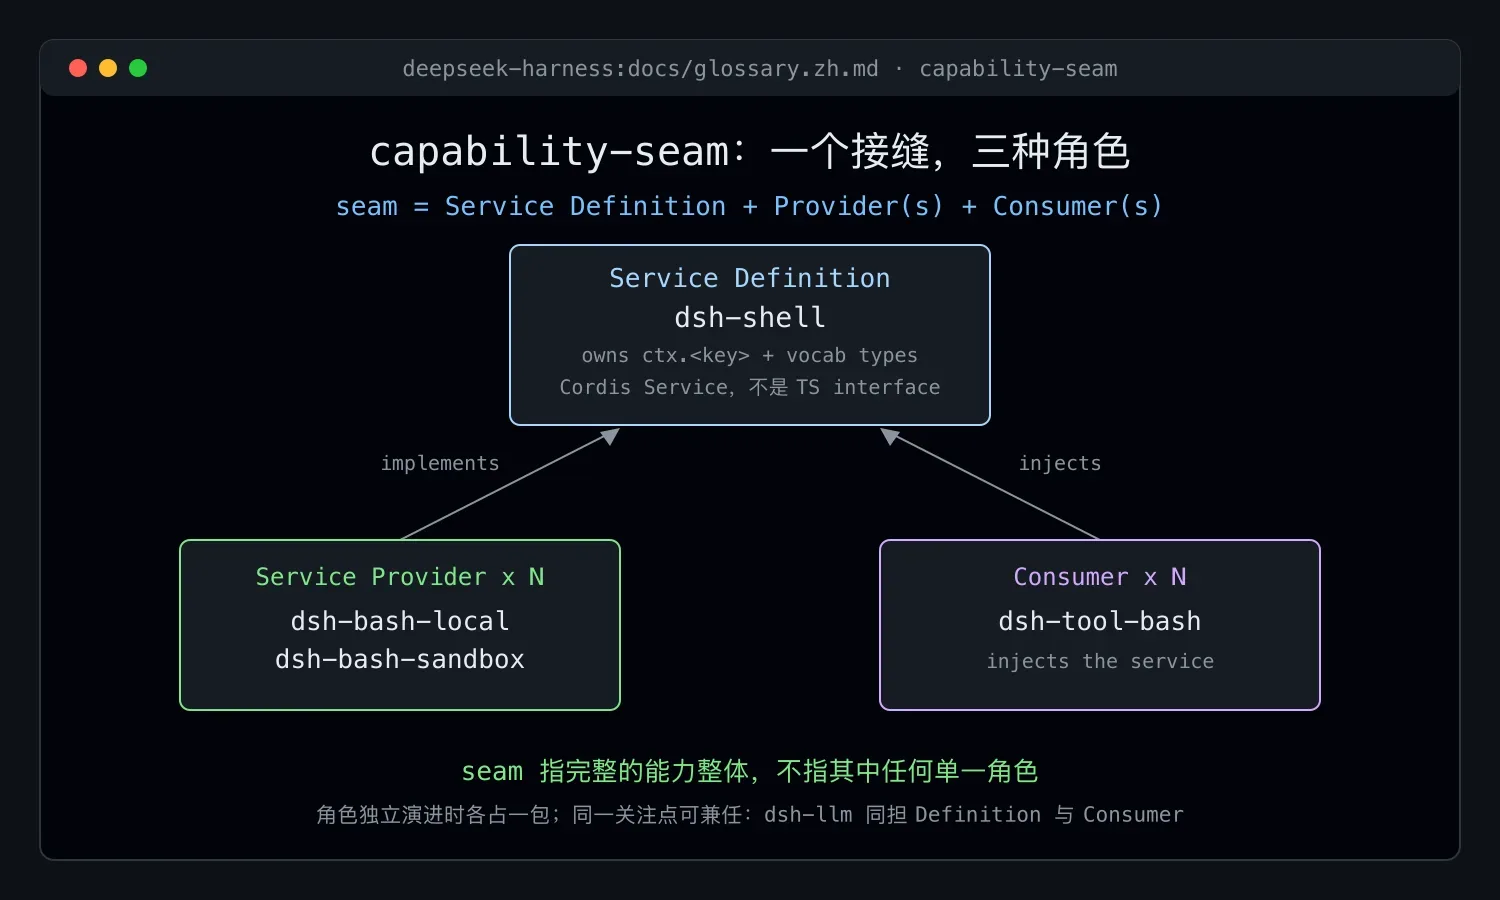Viewport: 1500px width, 900px height.
Task: Click 'capability-seam' in the title bar
Action: (1018, 69)
